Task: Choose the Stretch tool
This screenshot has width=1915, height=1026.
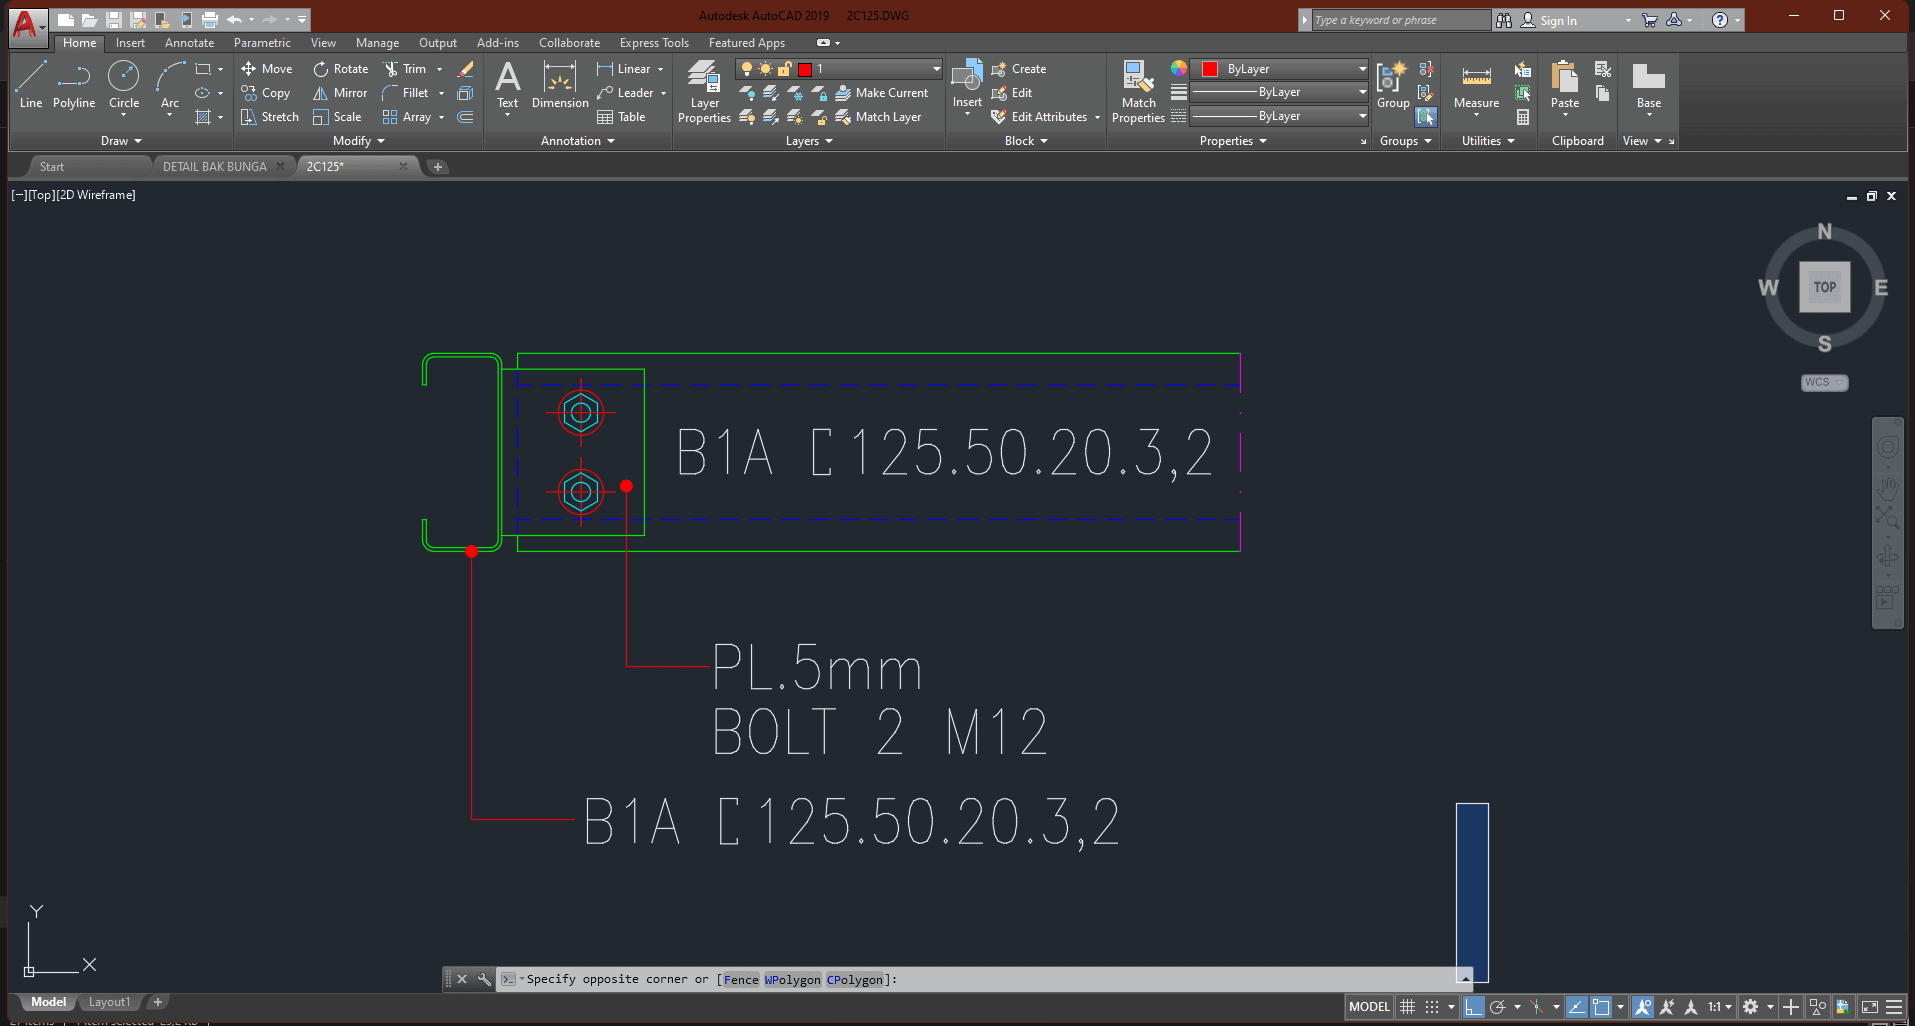Action: (x=270, y=117)
